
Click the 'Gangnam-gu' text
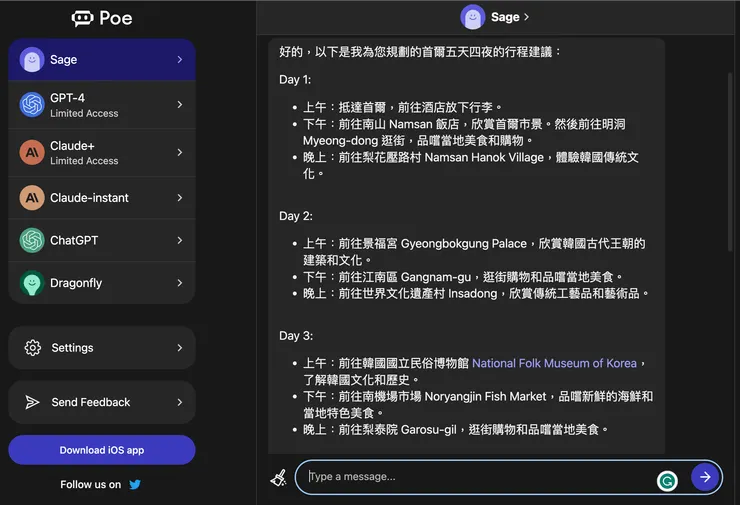tap(436, 277)
